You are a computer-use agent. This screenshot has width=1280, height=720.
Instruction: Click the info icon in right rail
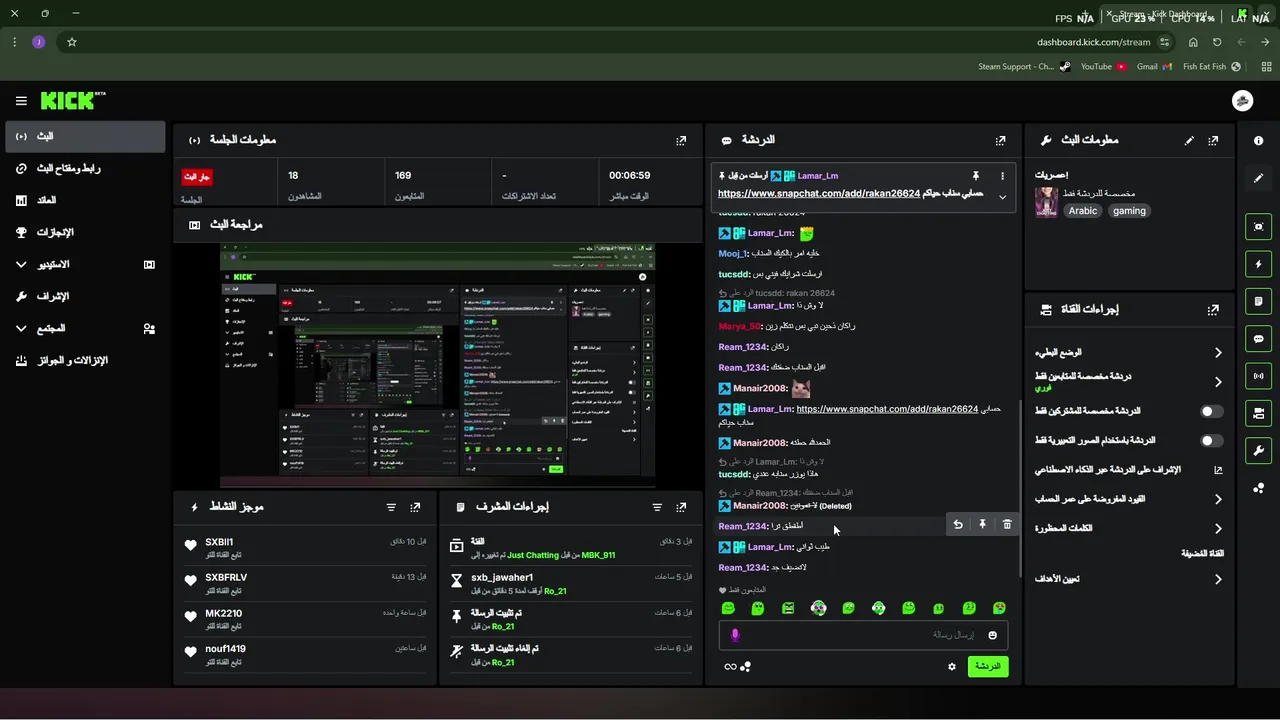tap(1258, 141)
